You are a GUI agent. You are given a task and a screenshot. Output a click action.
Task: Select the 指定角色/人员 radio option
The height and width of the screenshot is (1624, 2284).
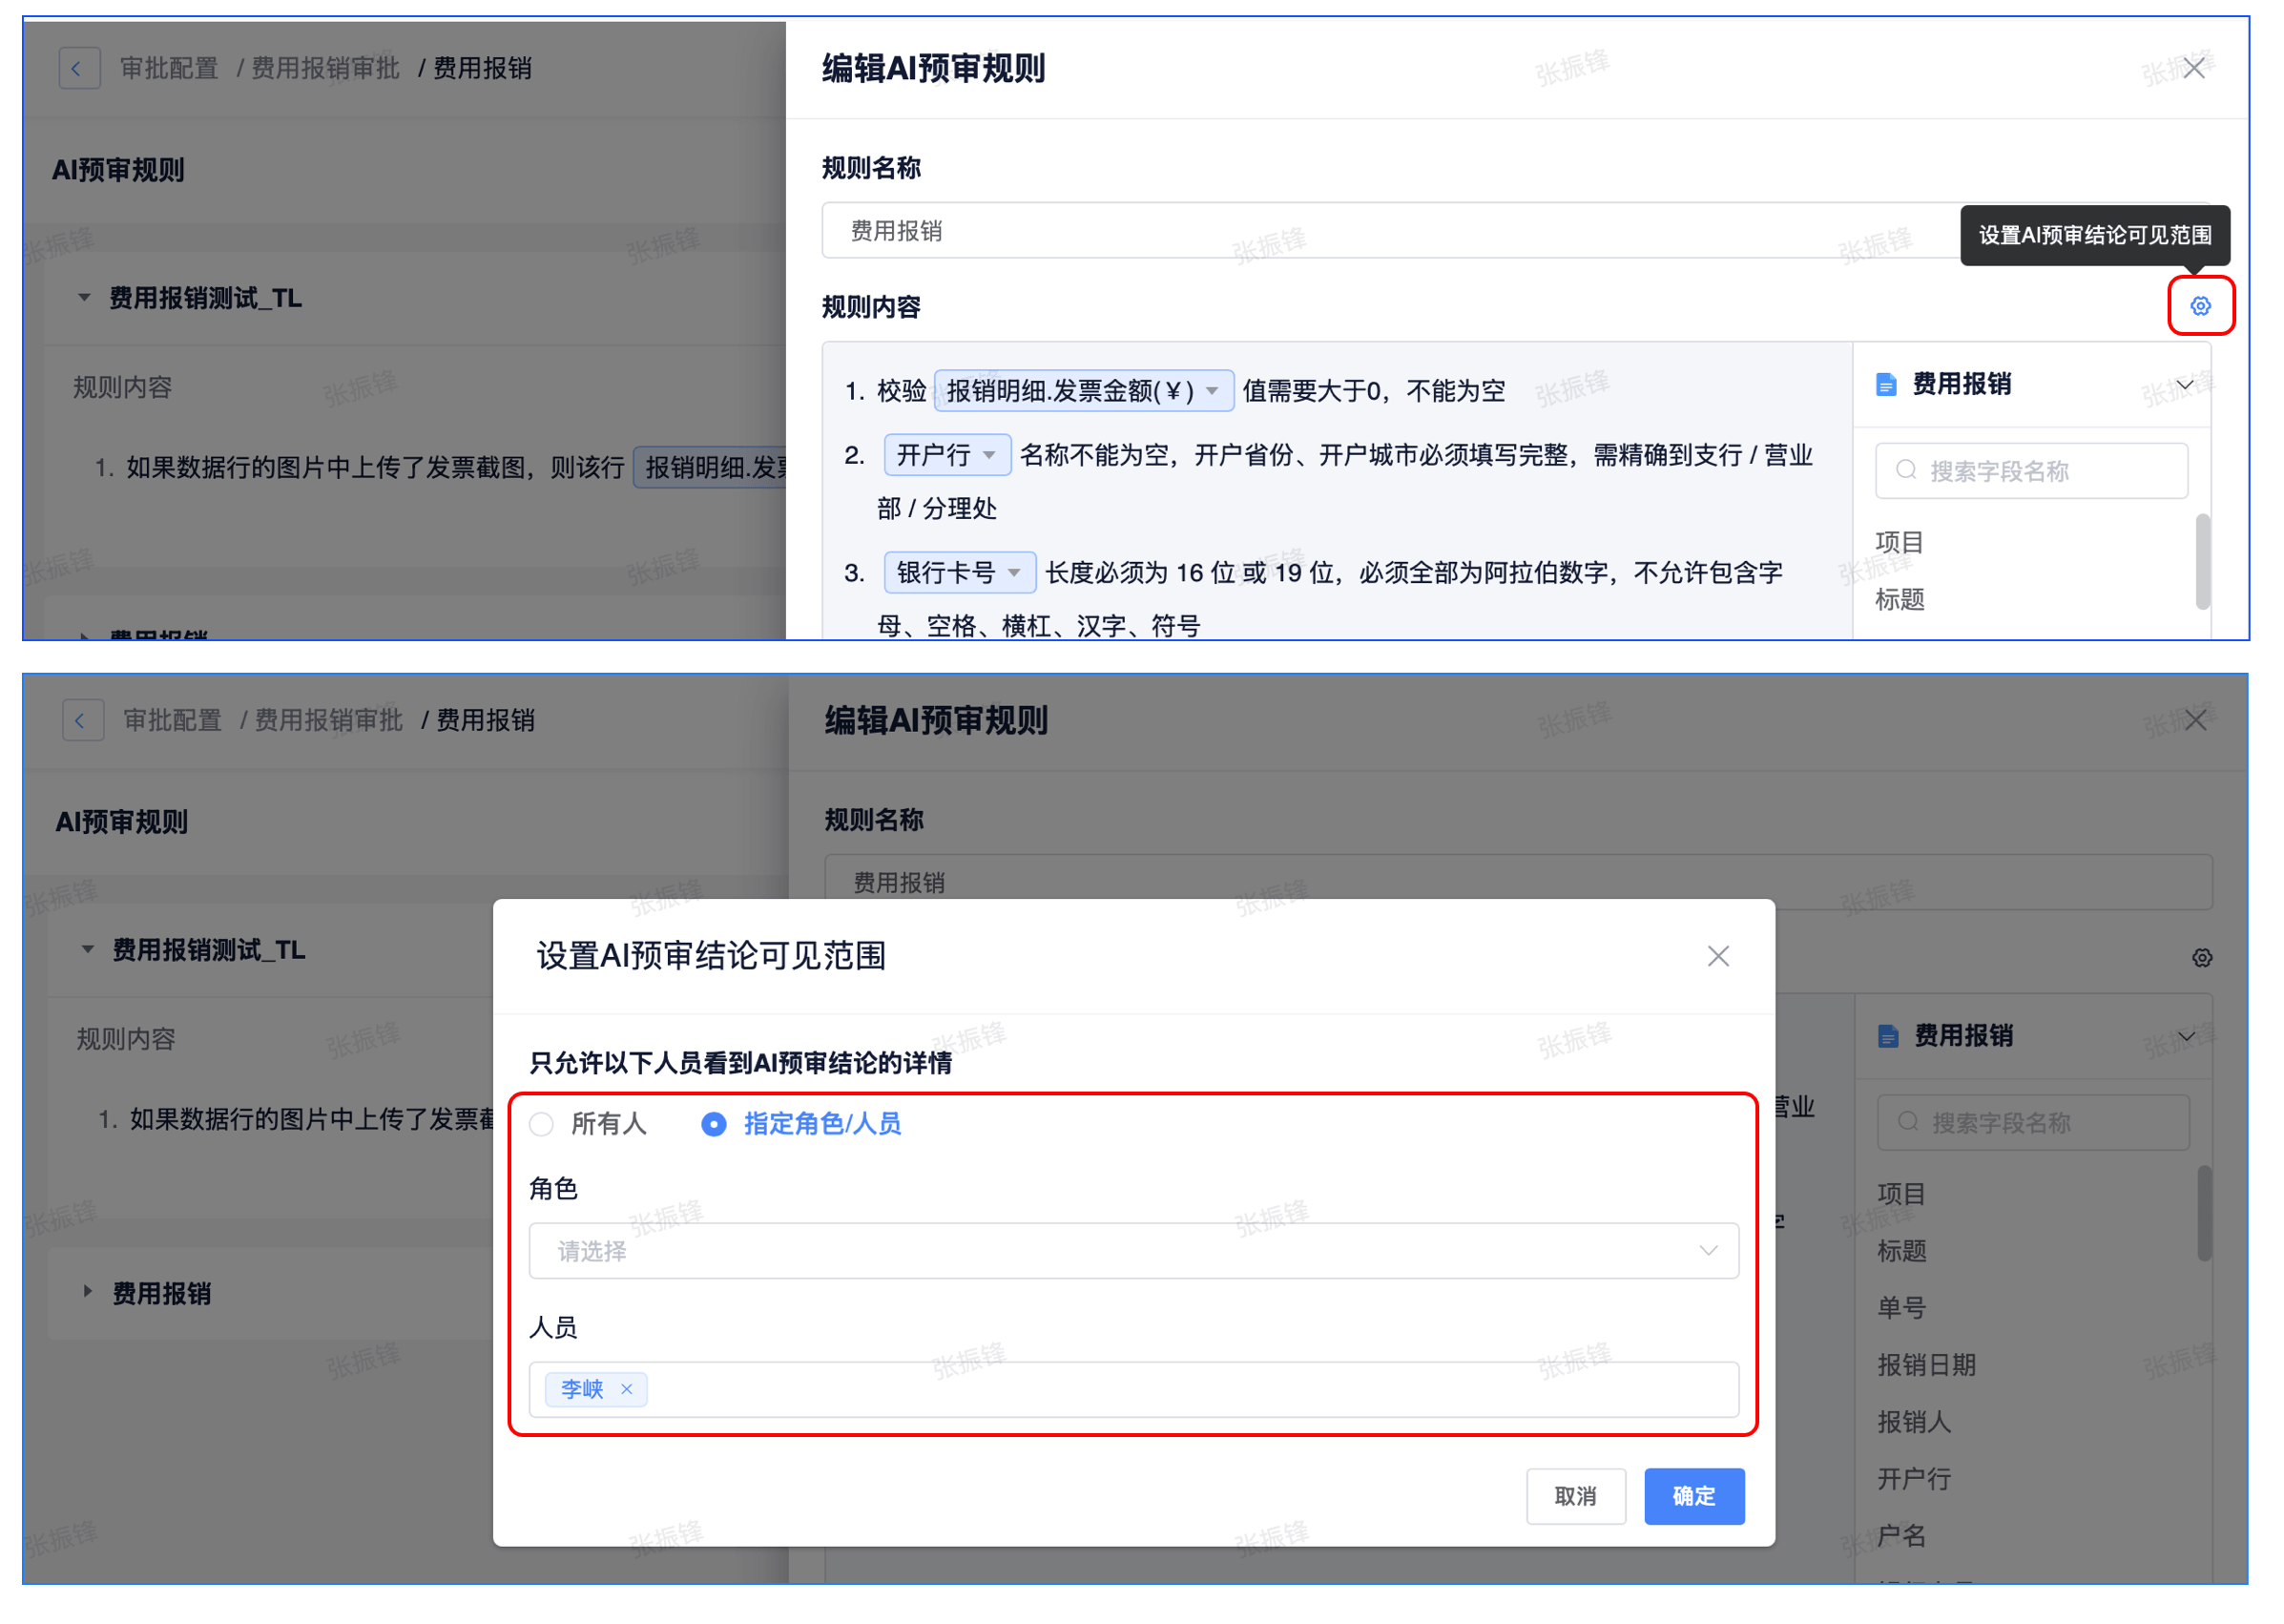[713, 1124]
